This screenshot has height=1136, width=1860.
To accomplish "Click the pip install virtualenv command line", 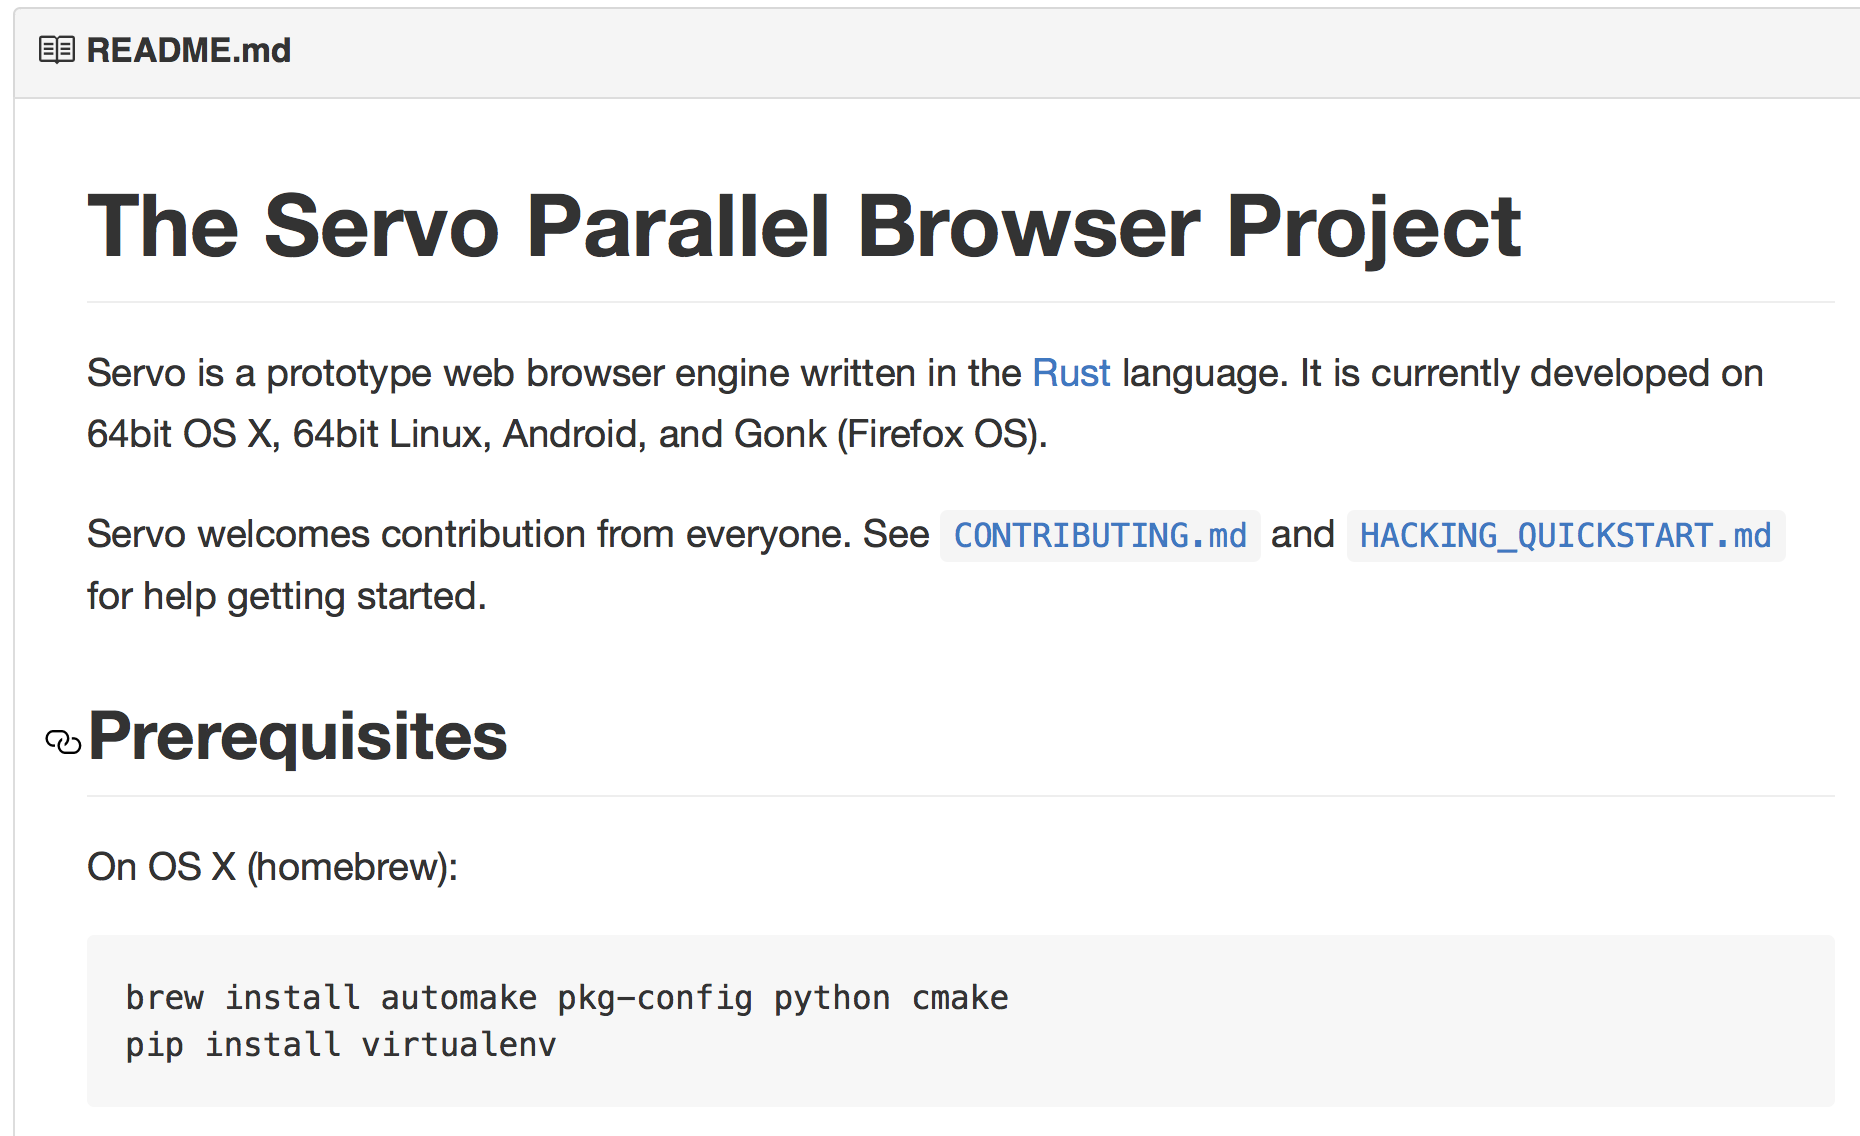I will point(341,1045).
